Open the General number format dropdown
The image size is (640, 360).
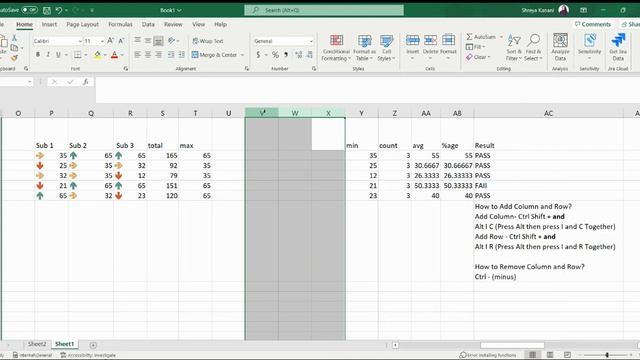pos(311,41)
